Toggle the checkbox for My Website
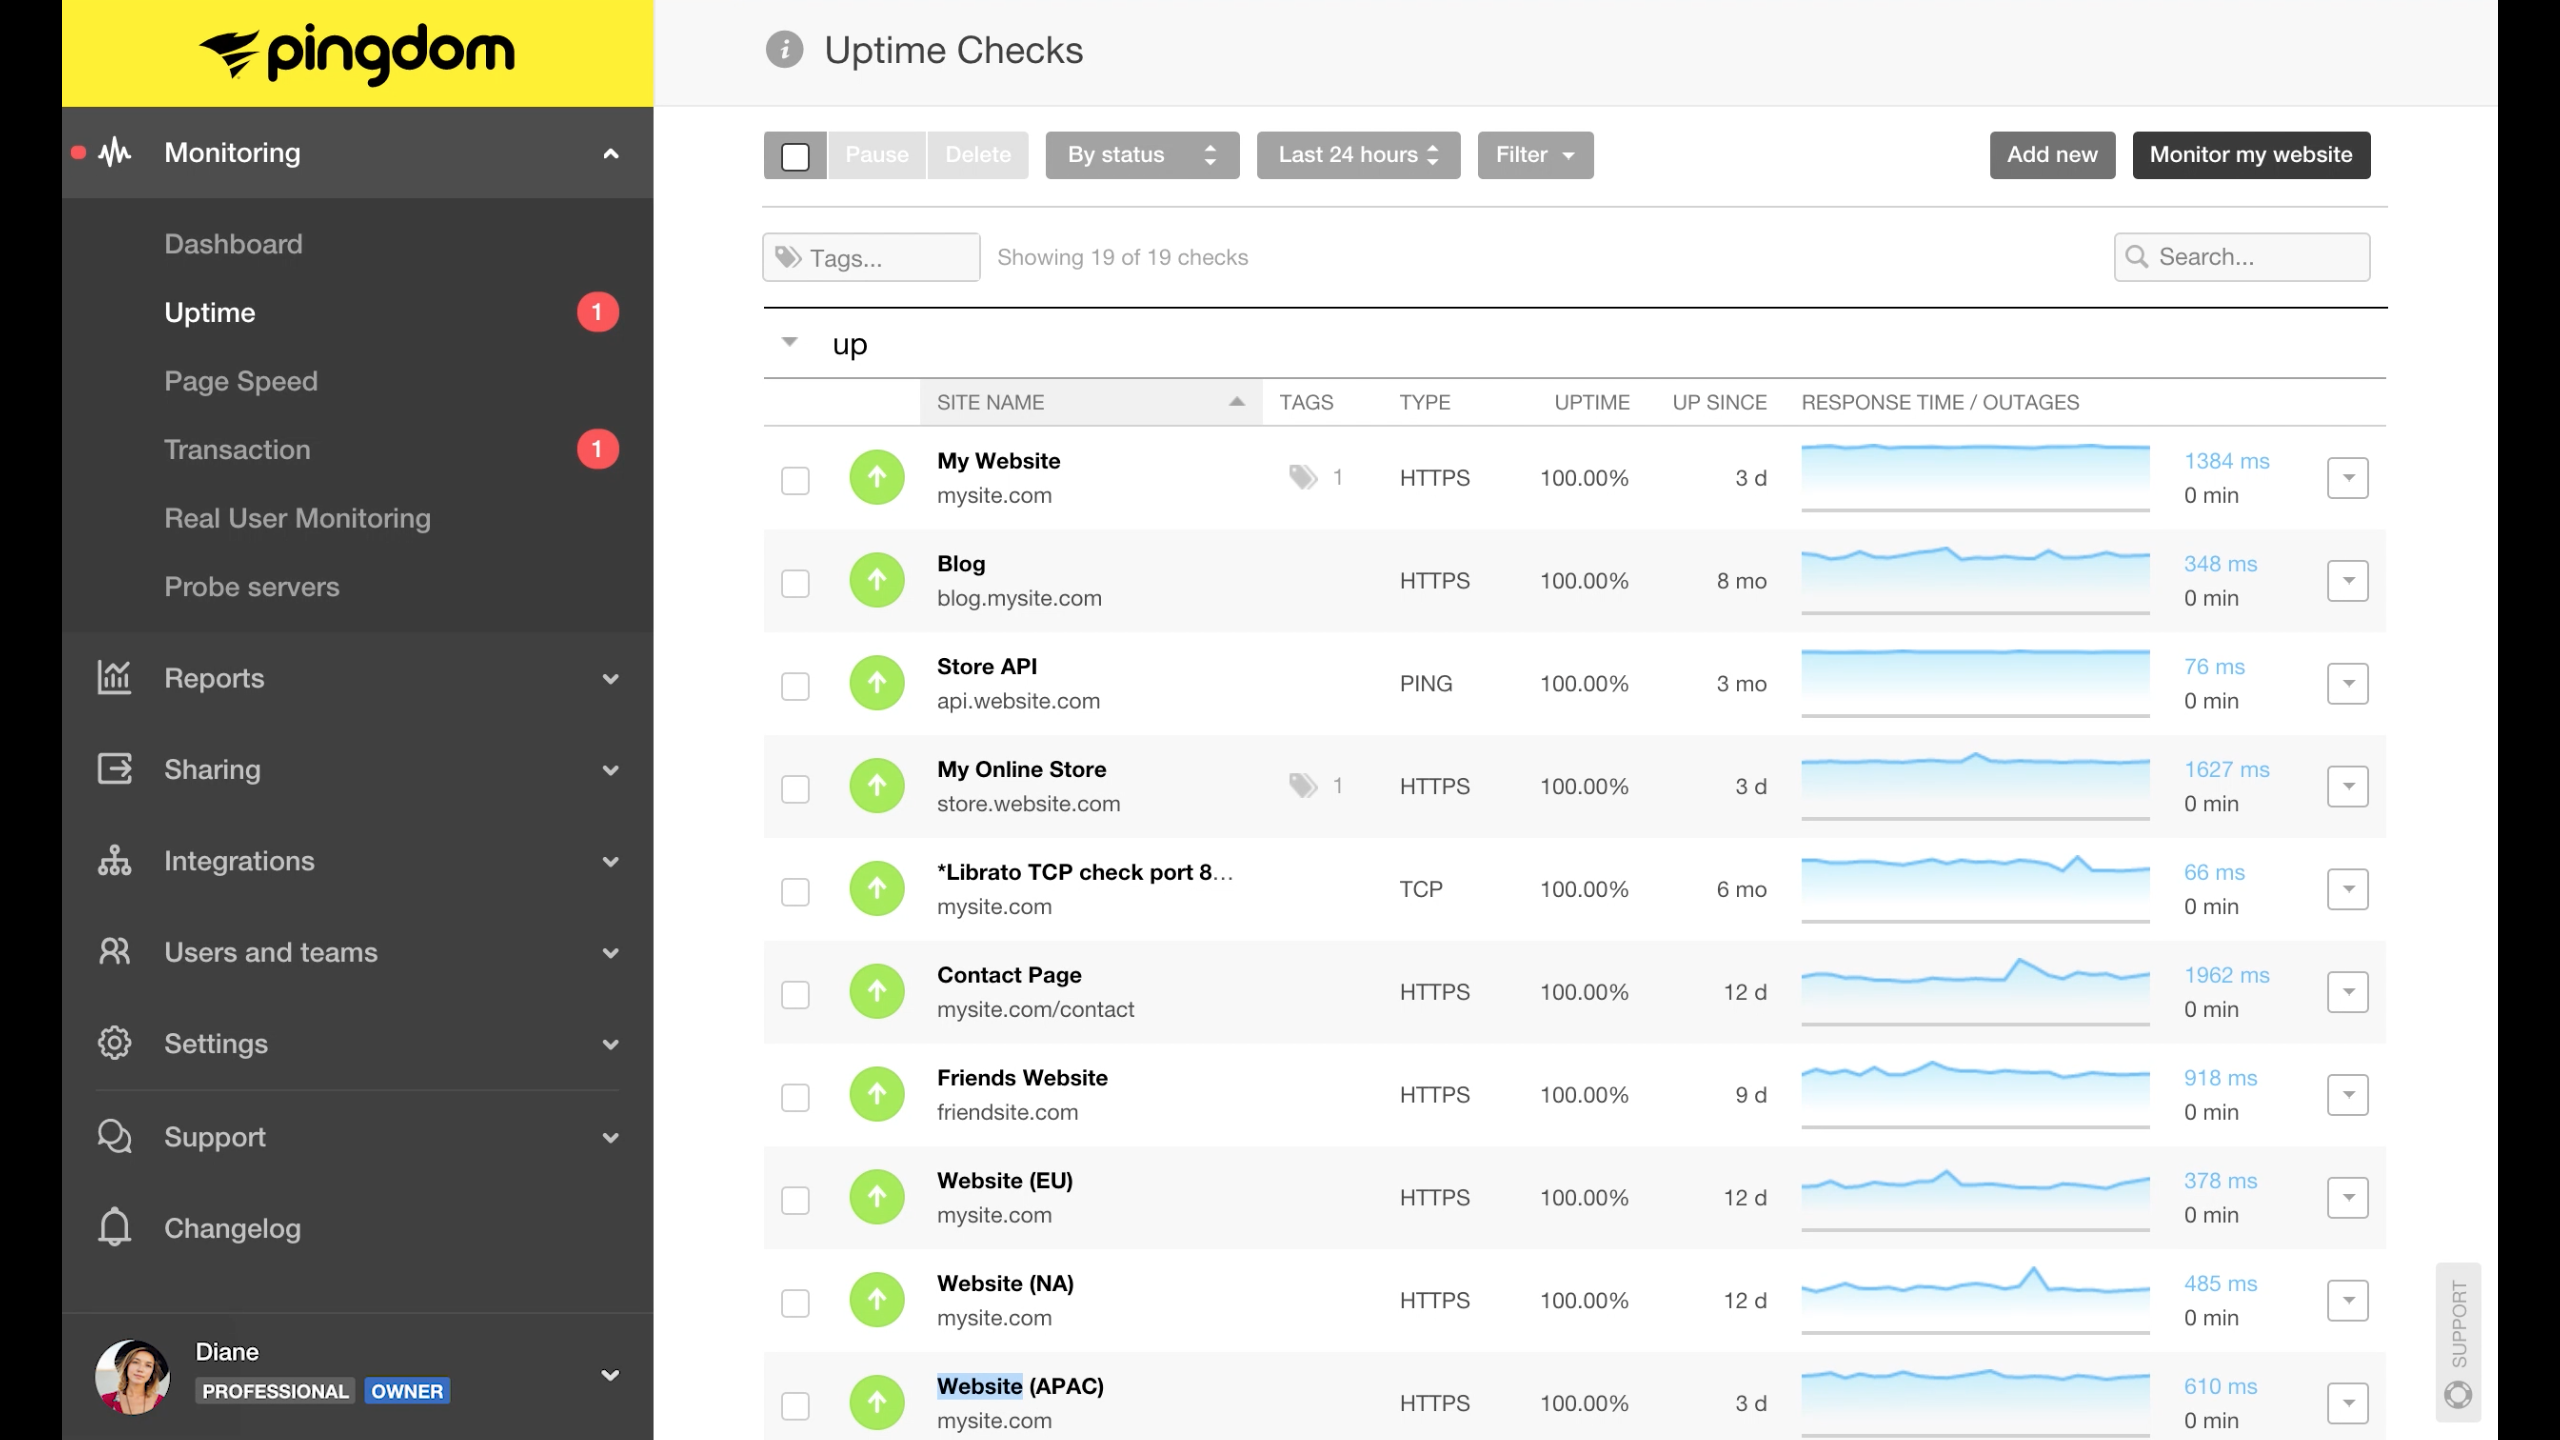Image resolution: width=2560 pixels, height=1440 pixels. [796, 478]
